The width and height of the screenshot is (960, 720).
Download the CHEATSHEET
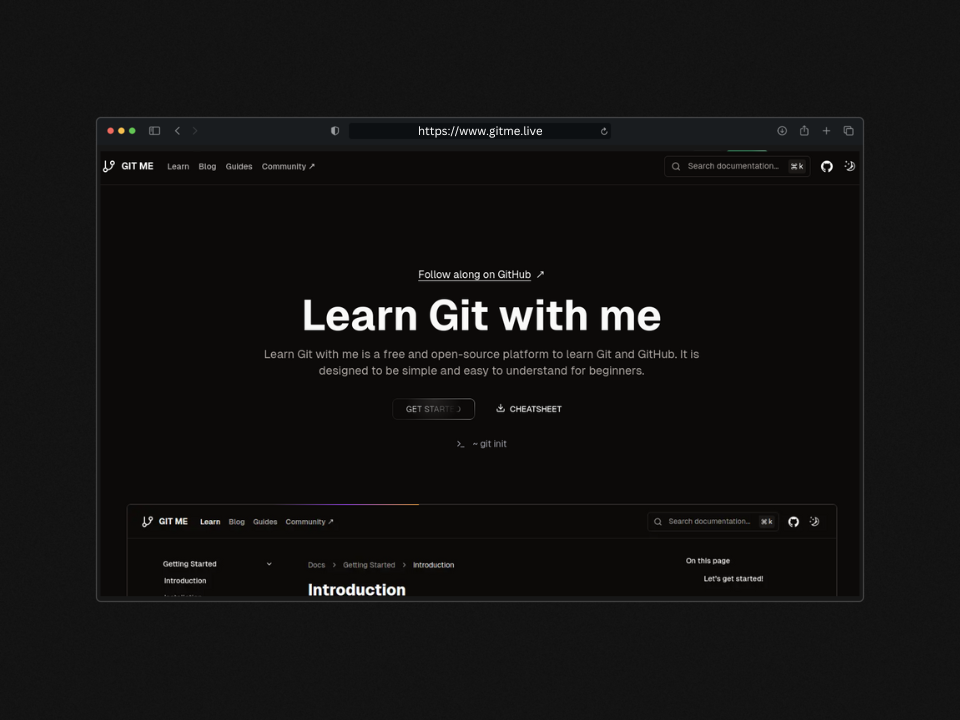click(x=528, y=409)
